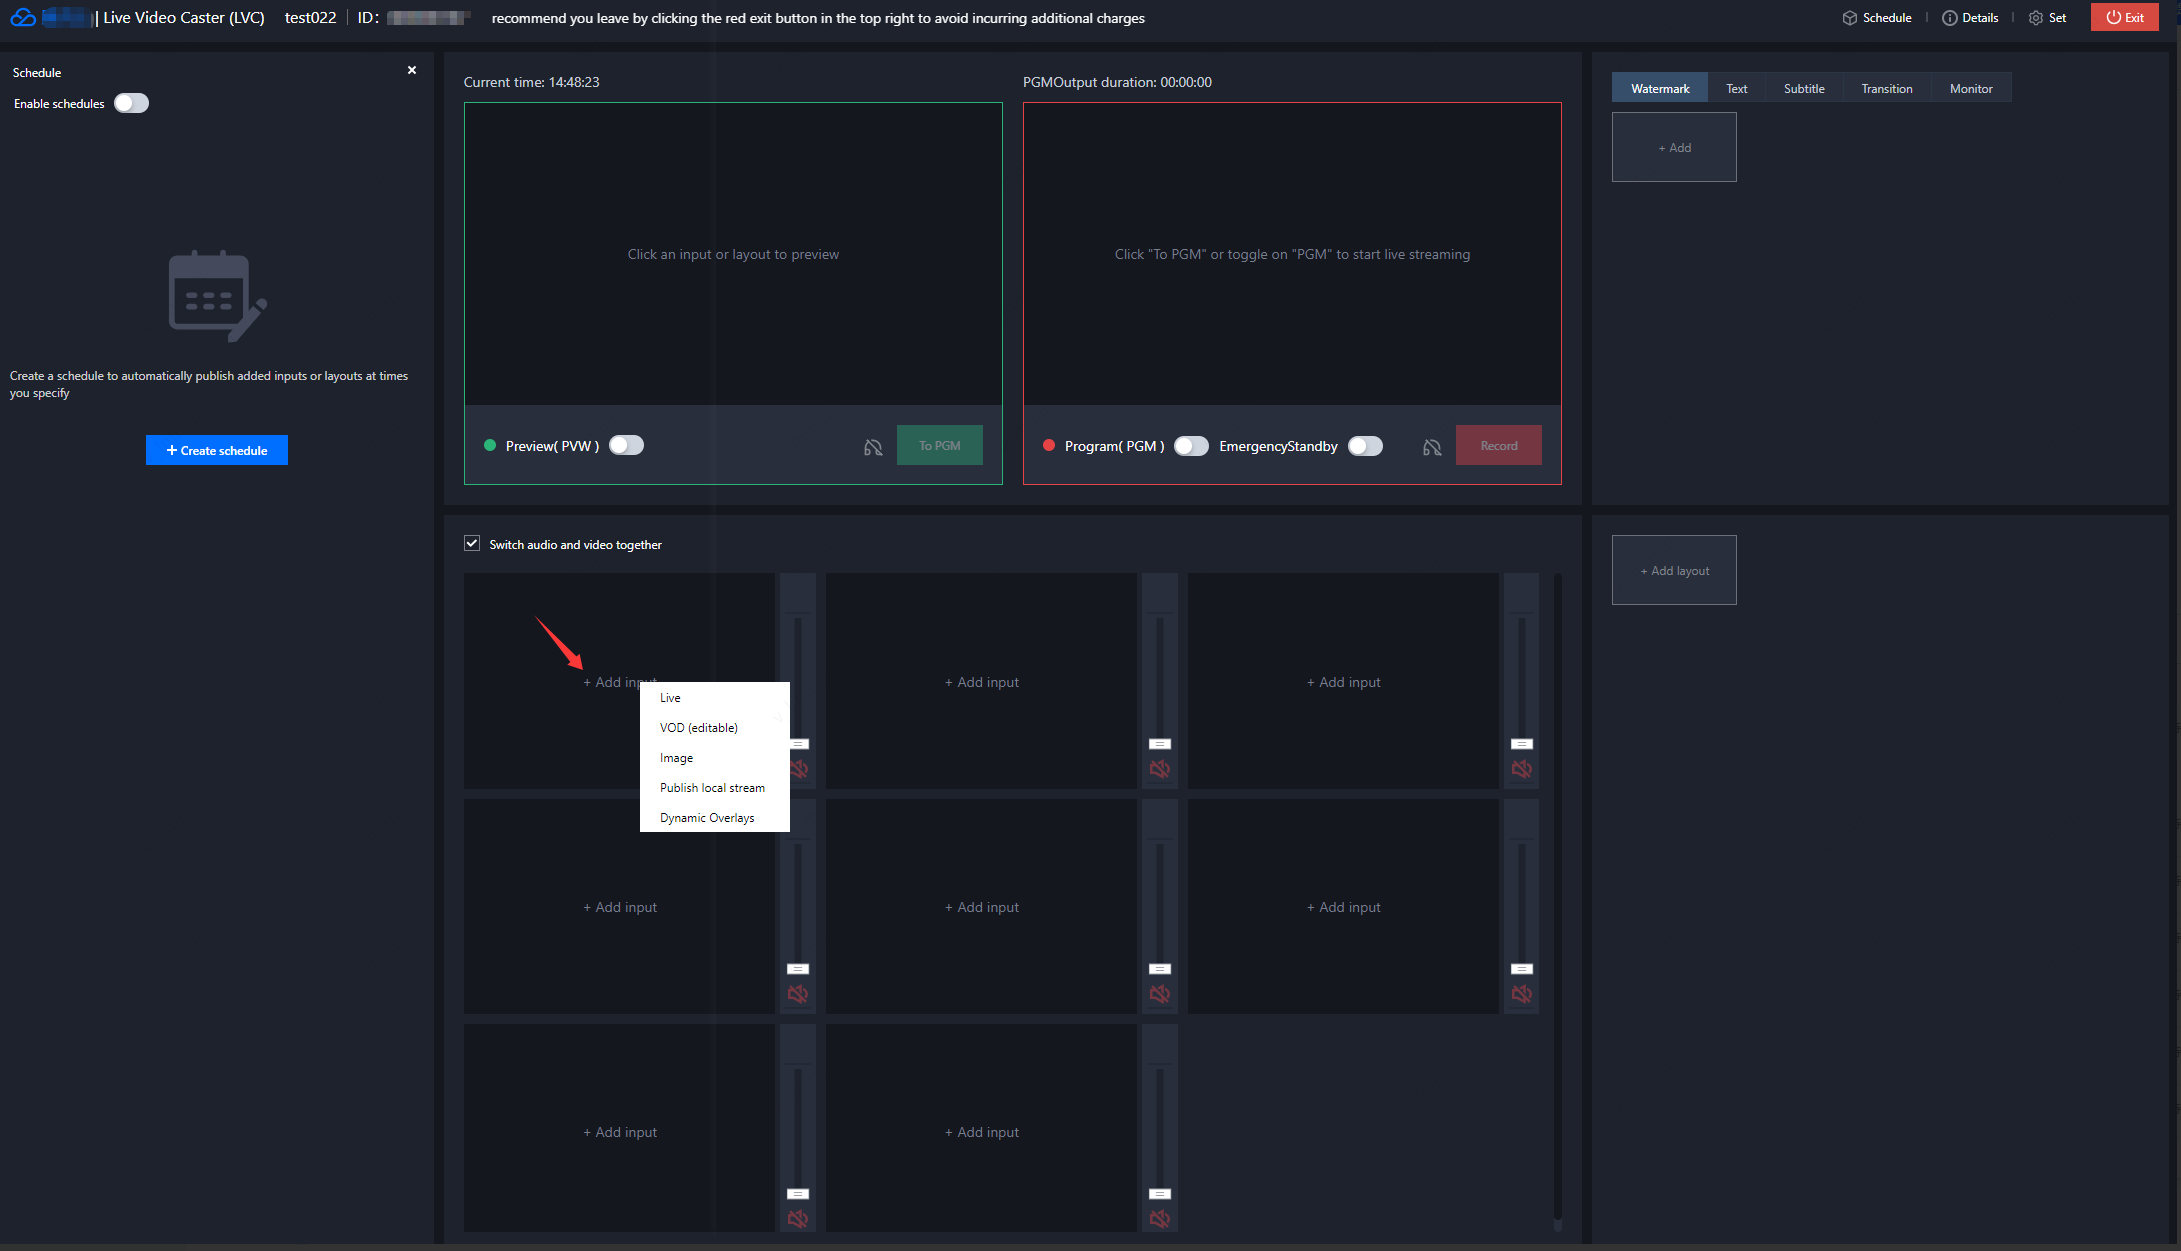Click the red Exit power button
2181x1251 pixels.
pos(2125,18)
